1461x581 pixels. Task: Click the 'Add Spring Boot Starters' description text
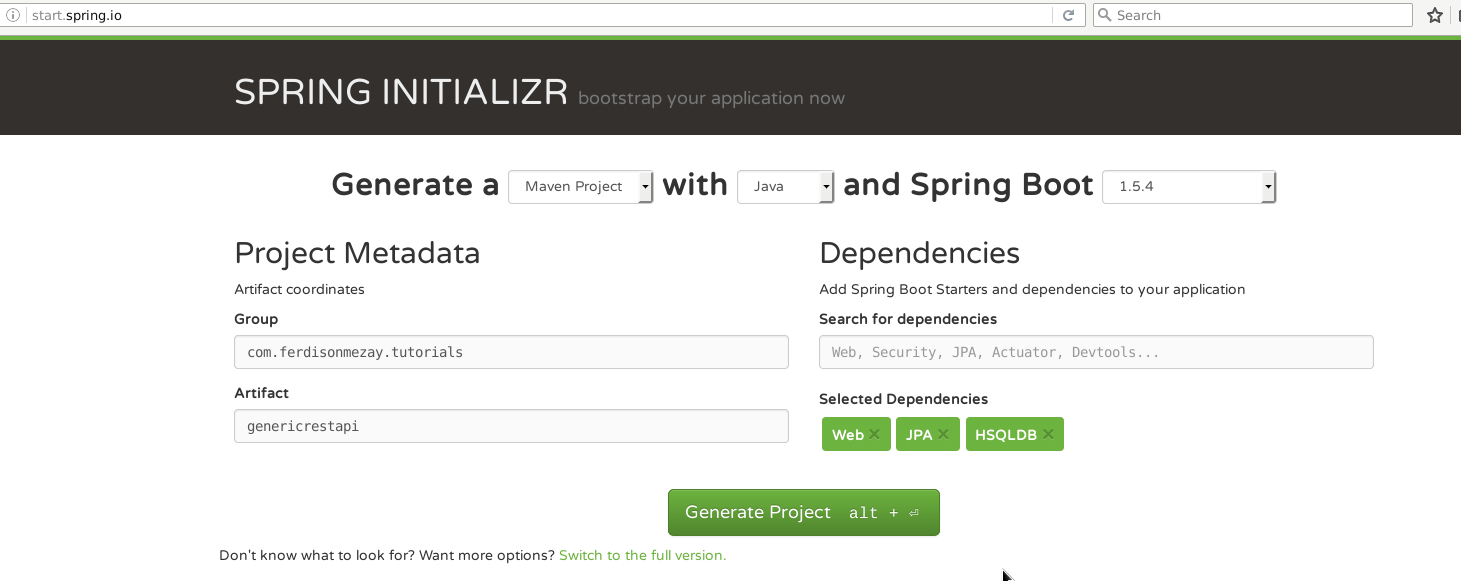1032,289
